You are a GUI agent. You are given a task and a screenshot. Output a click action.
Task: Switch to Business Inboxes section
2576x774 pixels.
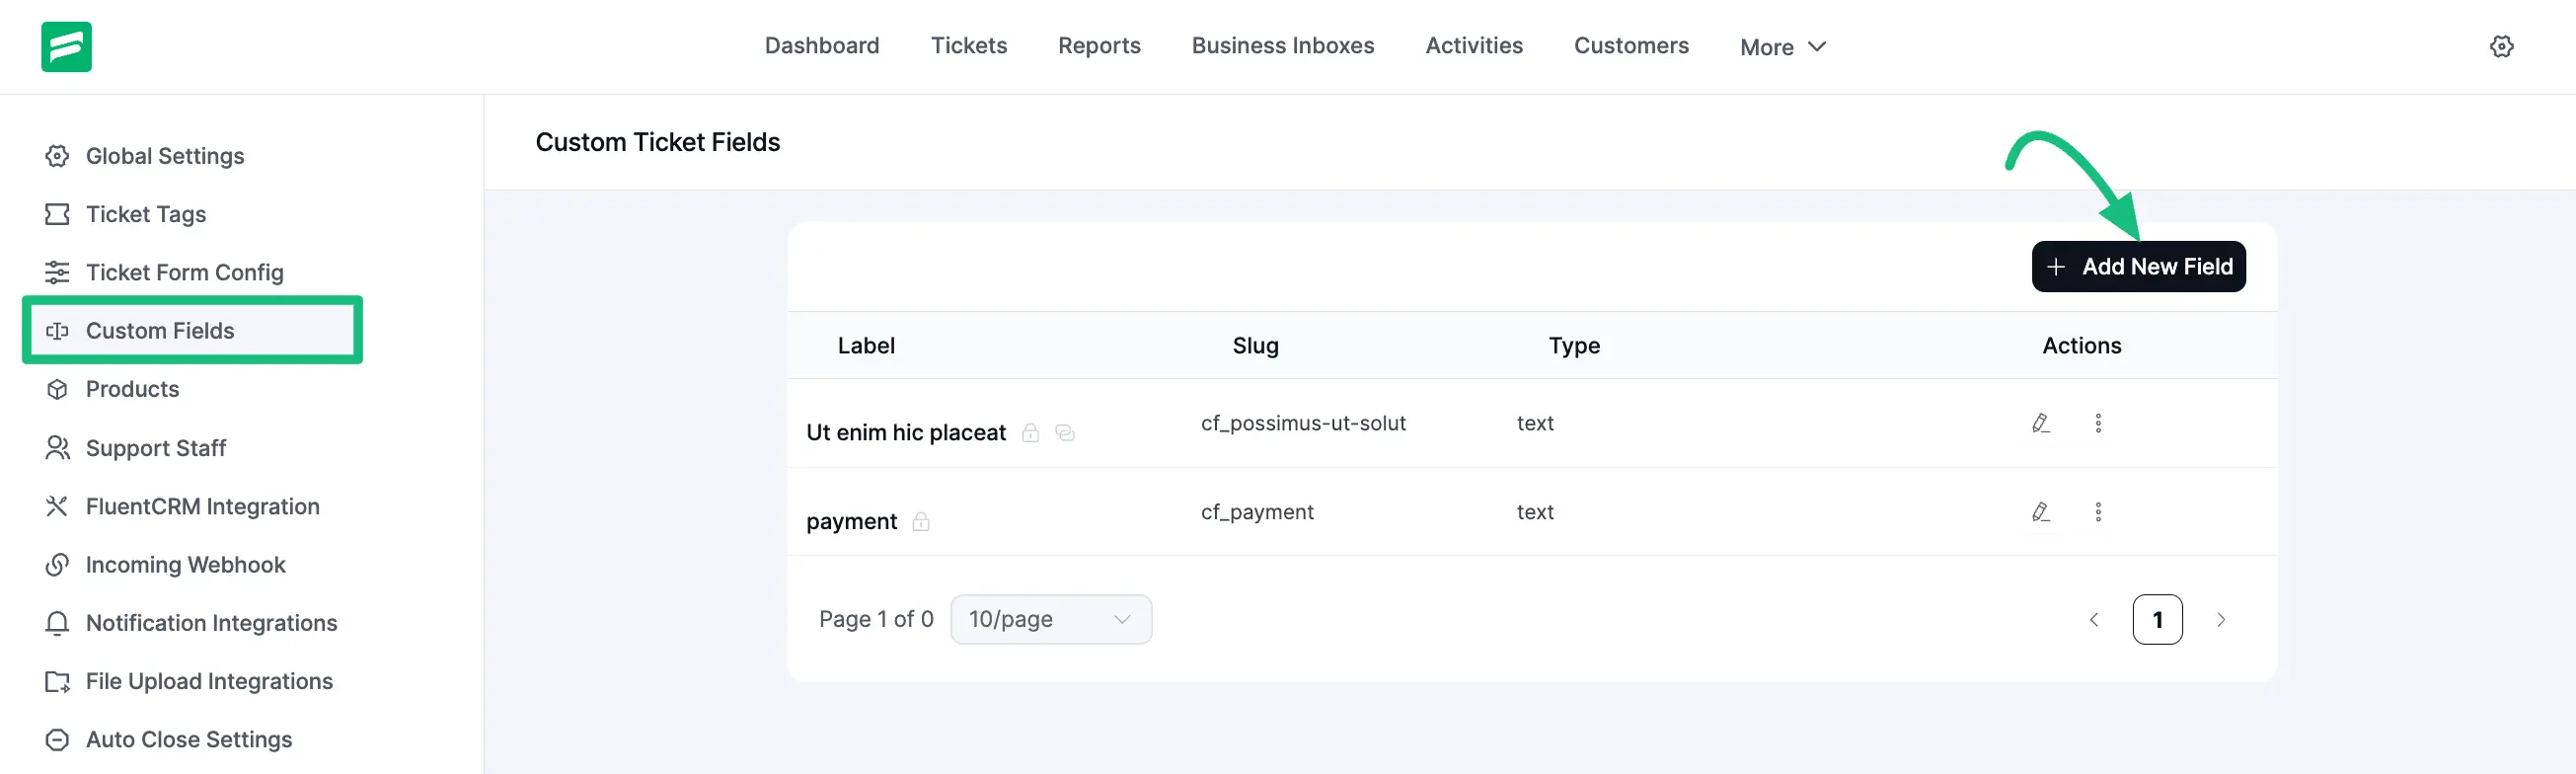[1282, 46]
